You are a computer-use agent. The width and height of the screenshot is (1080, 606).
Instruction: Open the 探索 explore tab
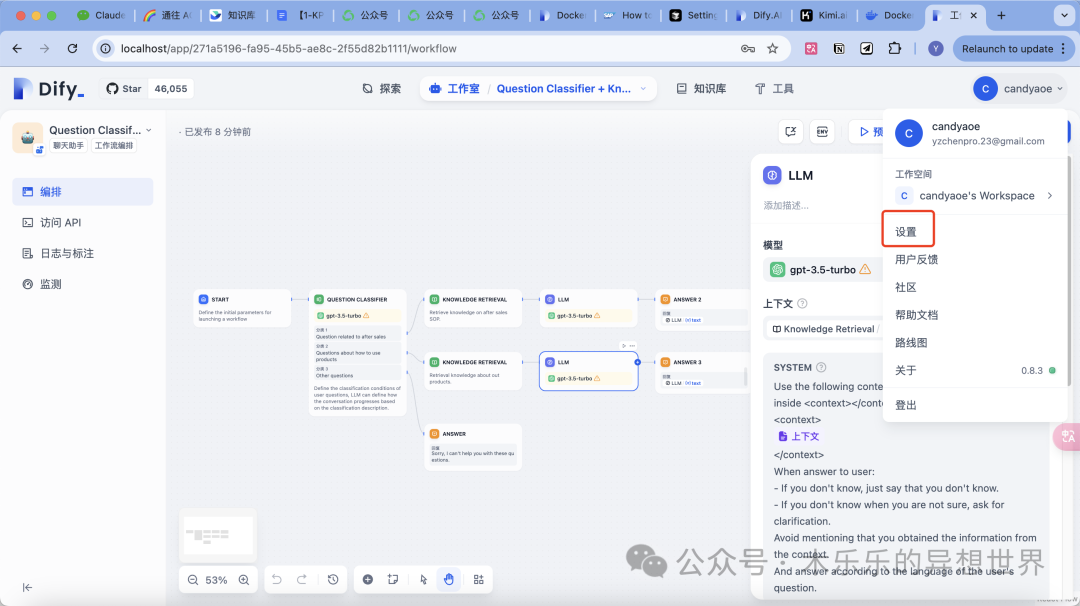(382, 88)
